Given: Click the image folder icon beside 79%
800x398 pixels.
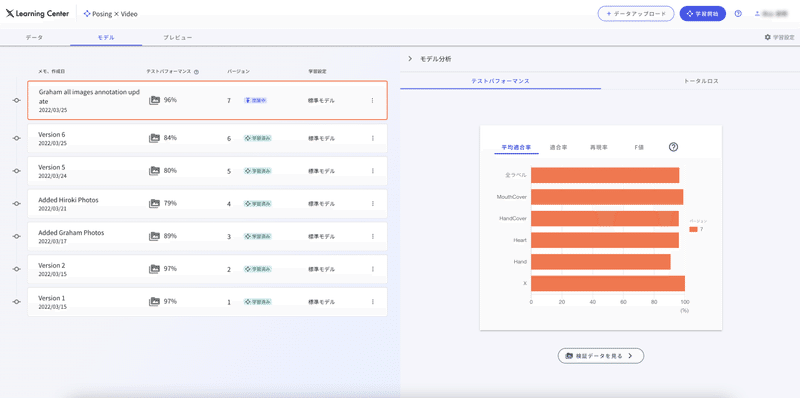Looking at the screenshot, I should coord(154,203).
